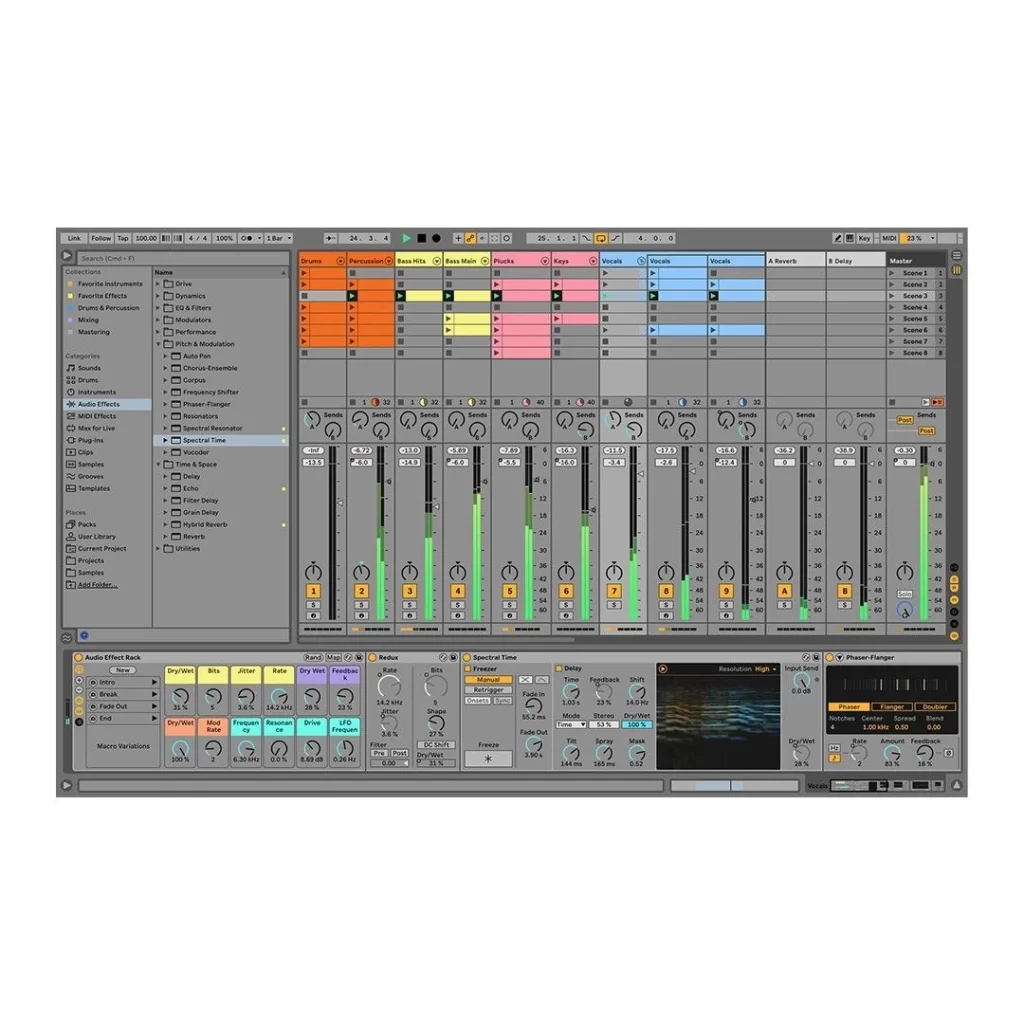The image size is (1024, 1024).
Task: Click the Link button
Action: 74,238
